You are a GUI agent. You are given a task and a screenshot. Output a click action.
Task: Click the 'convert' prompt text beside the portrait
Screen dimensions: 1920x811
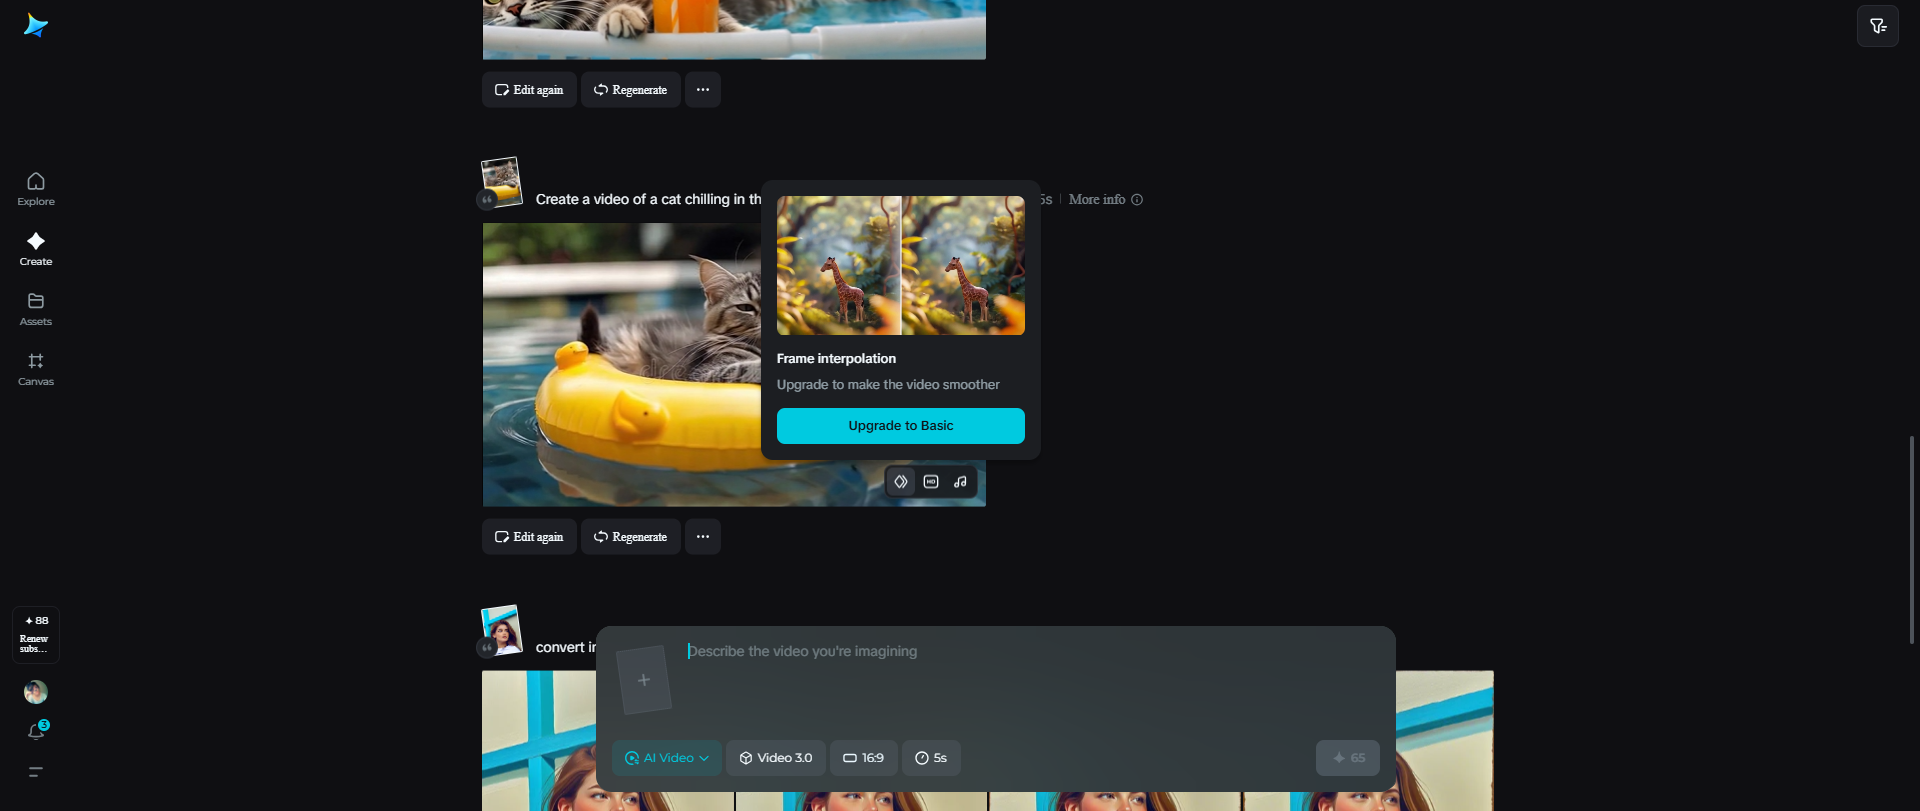(566, 648)
